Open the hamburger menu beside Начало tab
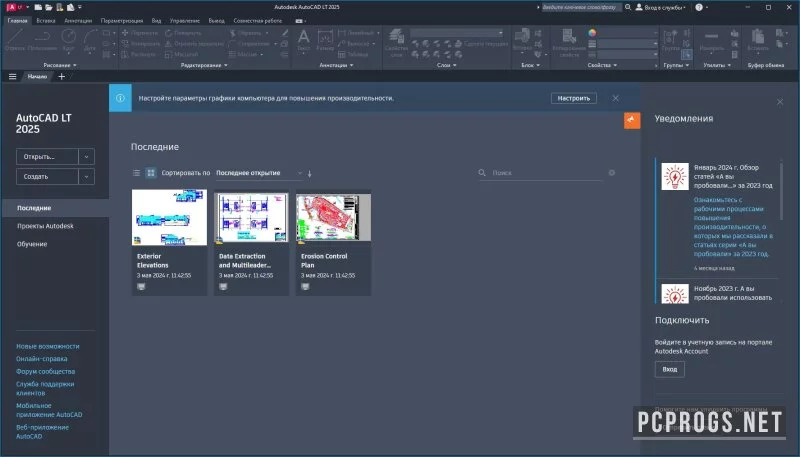 coord(13,77)
